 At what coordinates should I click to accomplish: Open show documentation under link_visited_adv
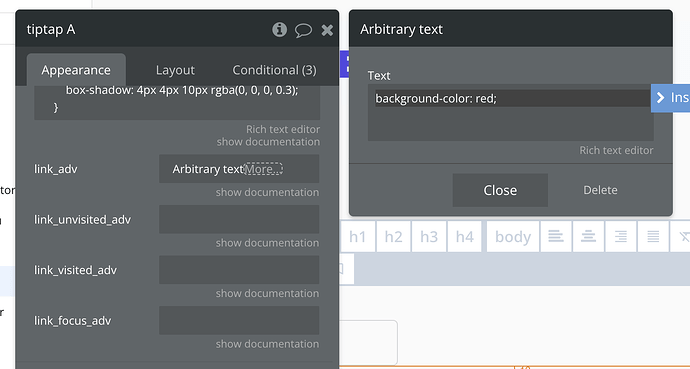point(267,293)
